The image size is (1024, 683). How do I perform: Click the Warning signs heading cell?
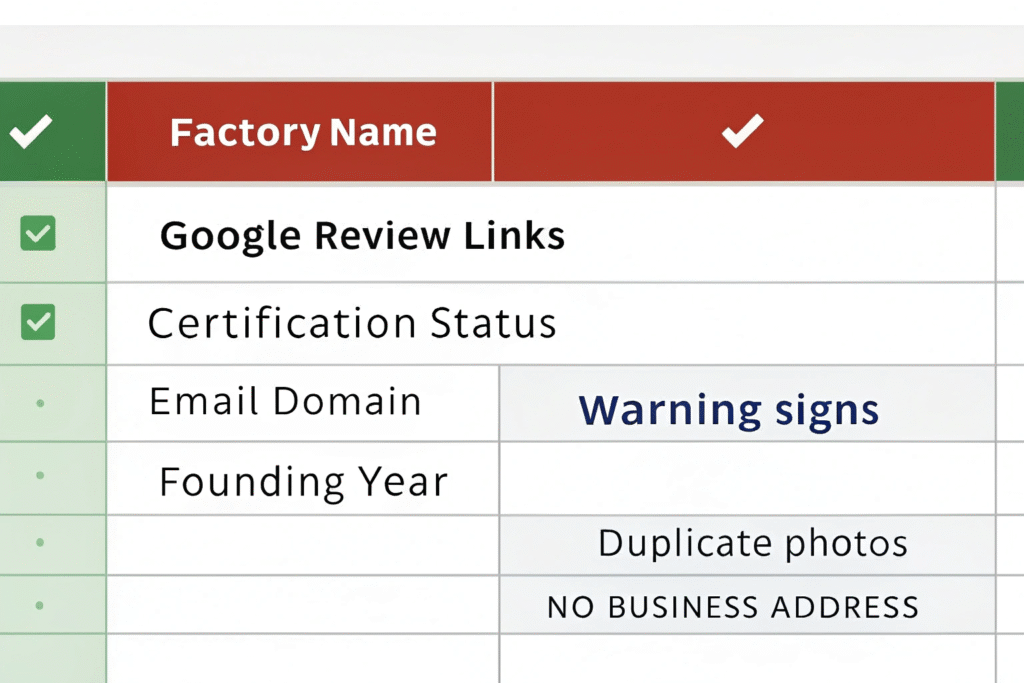tap(729, 409)
